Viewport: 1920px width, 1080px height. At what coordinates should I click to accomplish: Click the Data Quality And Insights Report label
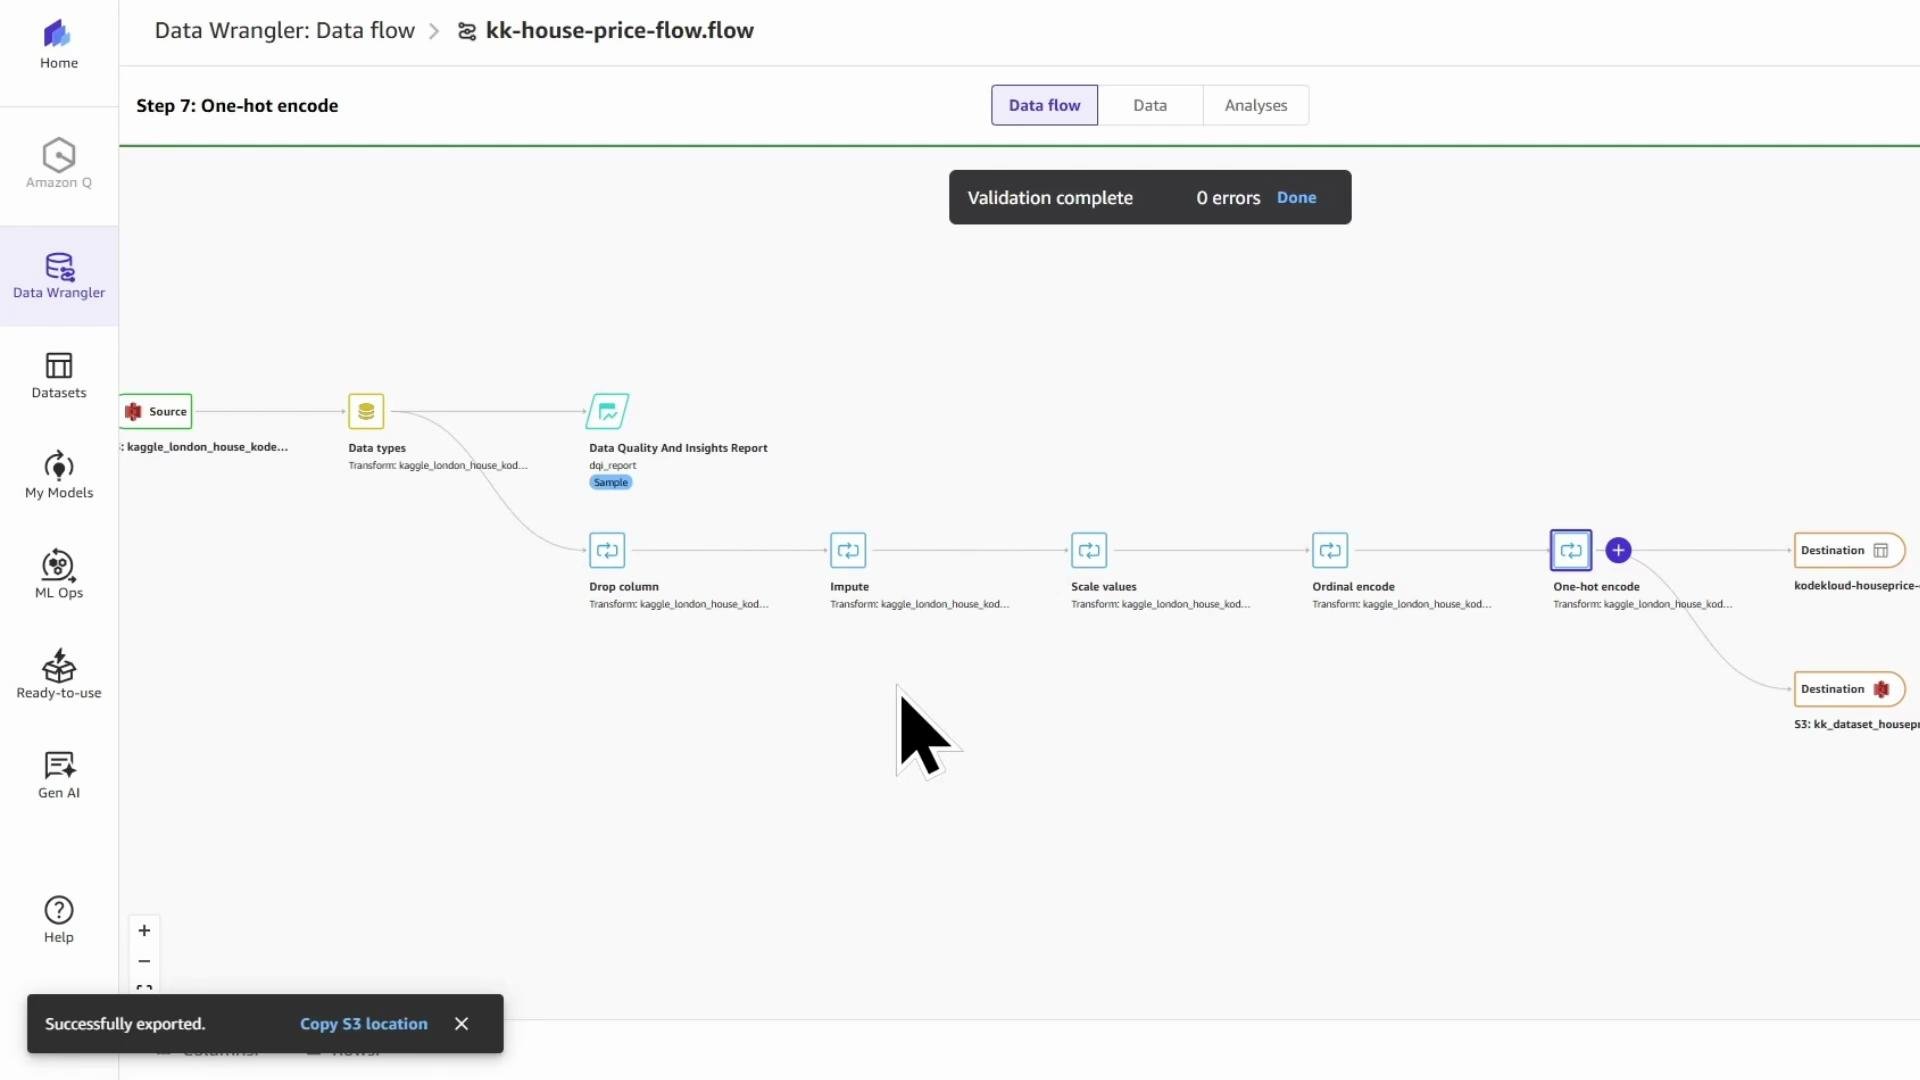[x=678, y=448]
